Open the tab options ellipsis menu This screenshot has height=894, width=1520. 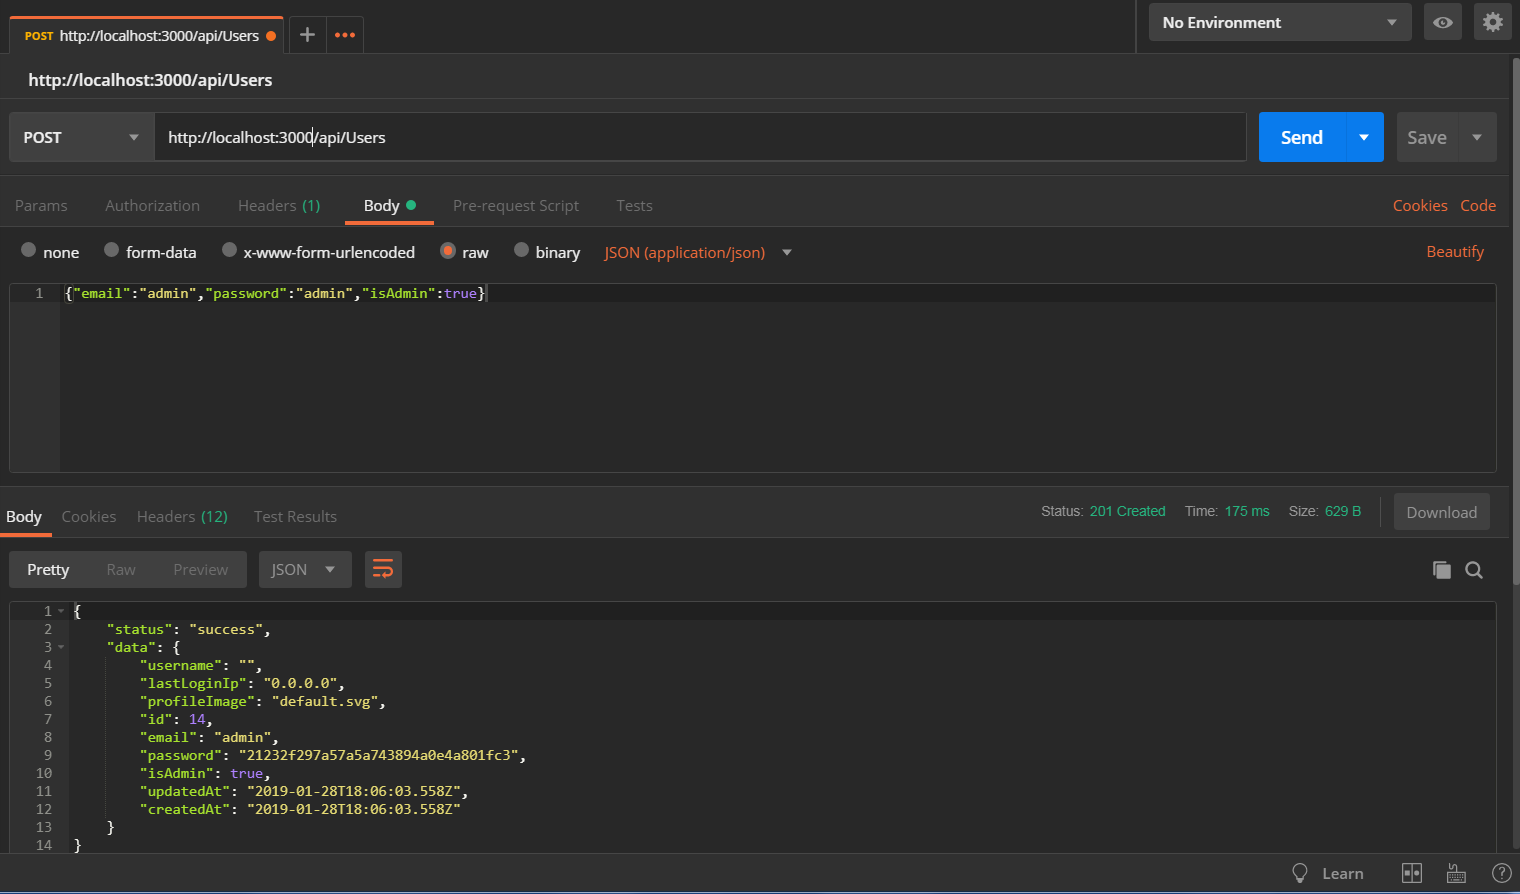(345, 35)
